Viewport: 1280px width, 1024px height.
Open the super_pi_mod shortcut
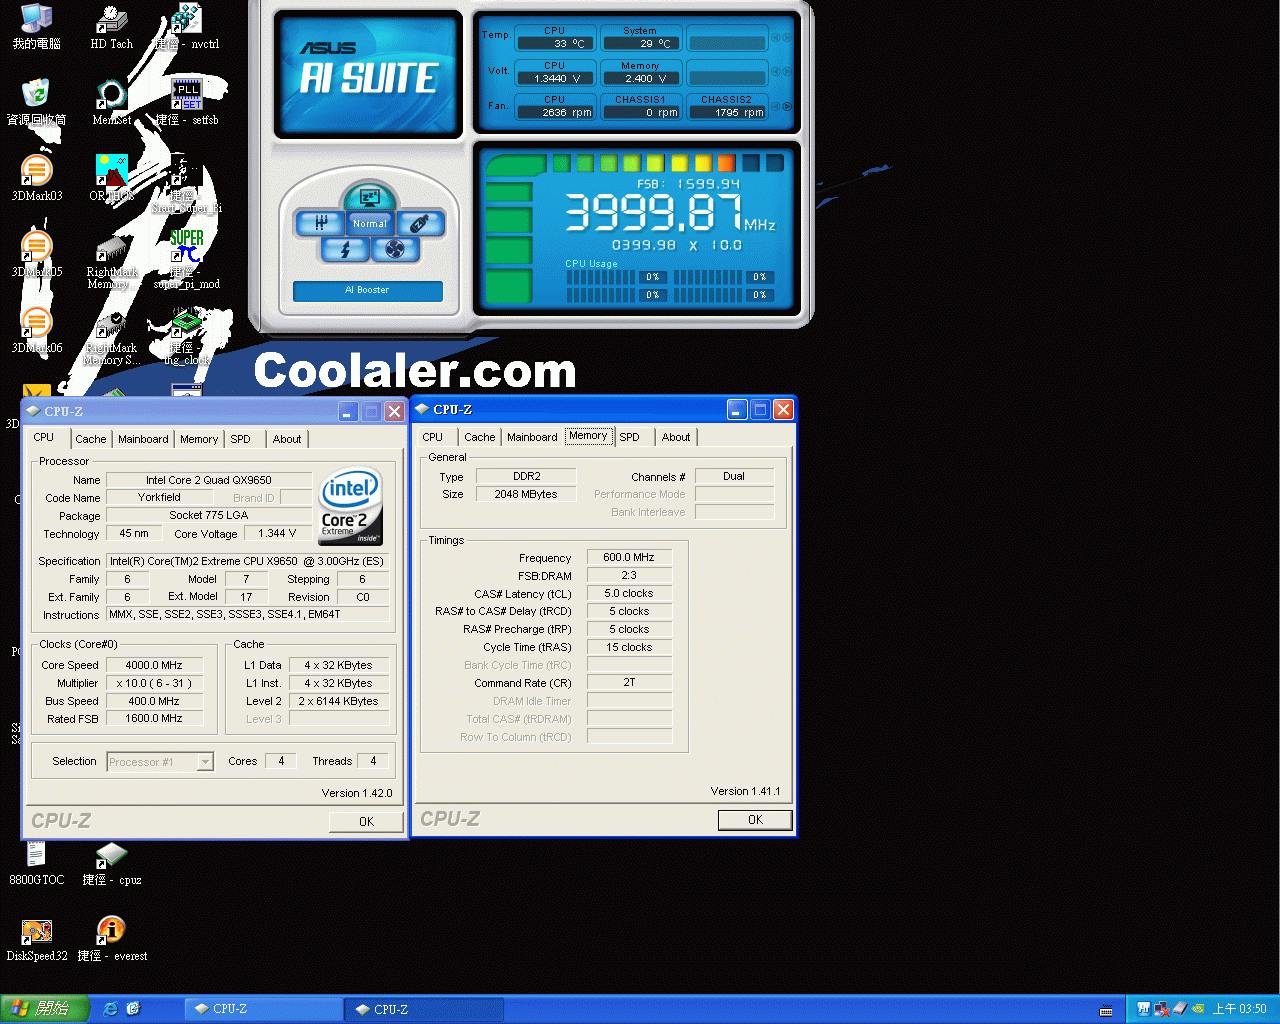coord(187,259)
